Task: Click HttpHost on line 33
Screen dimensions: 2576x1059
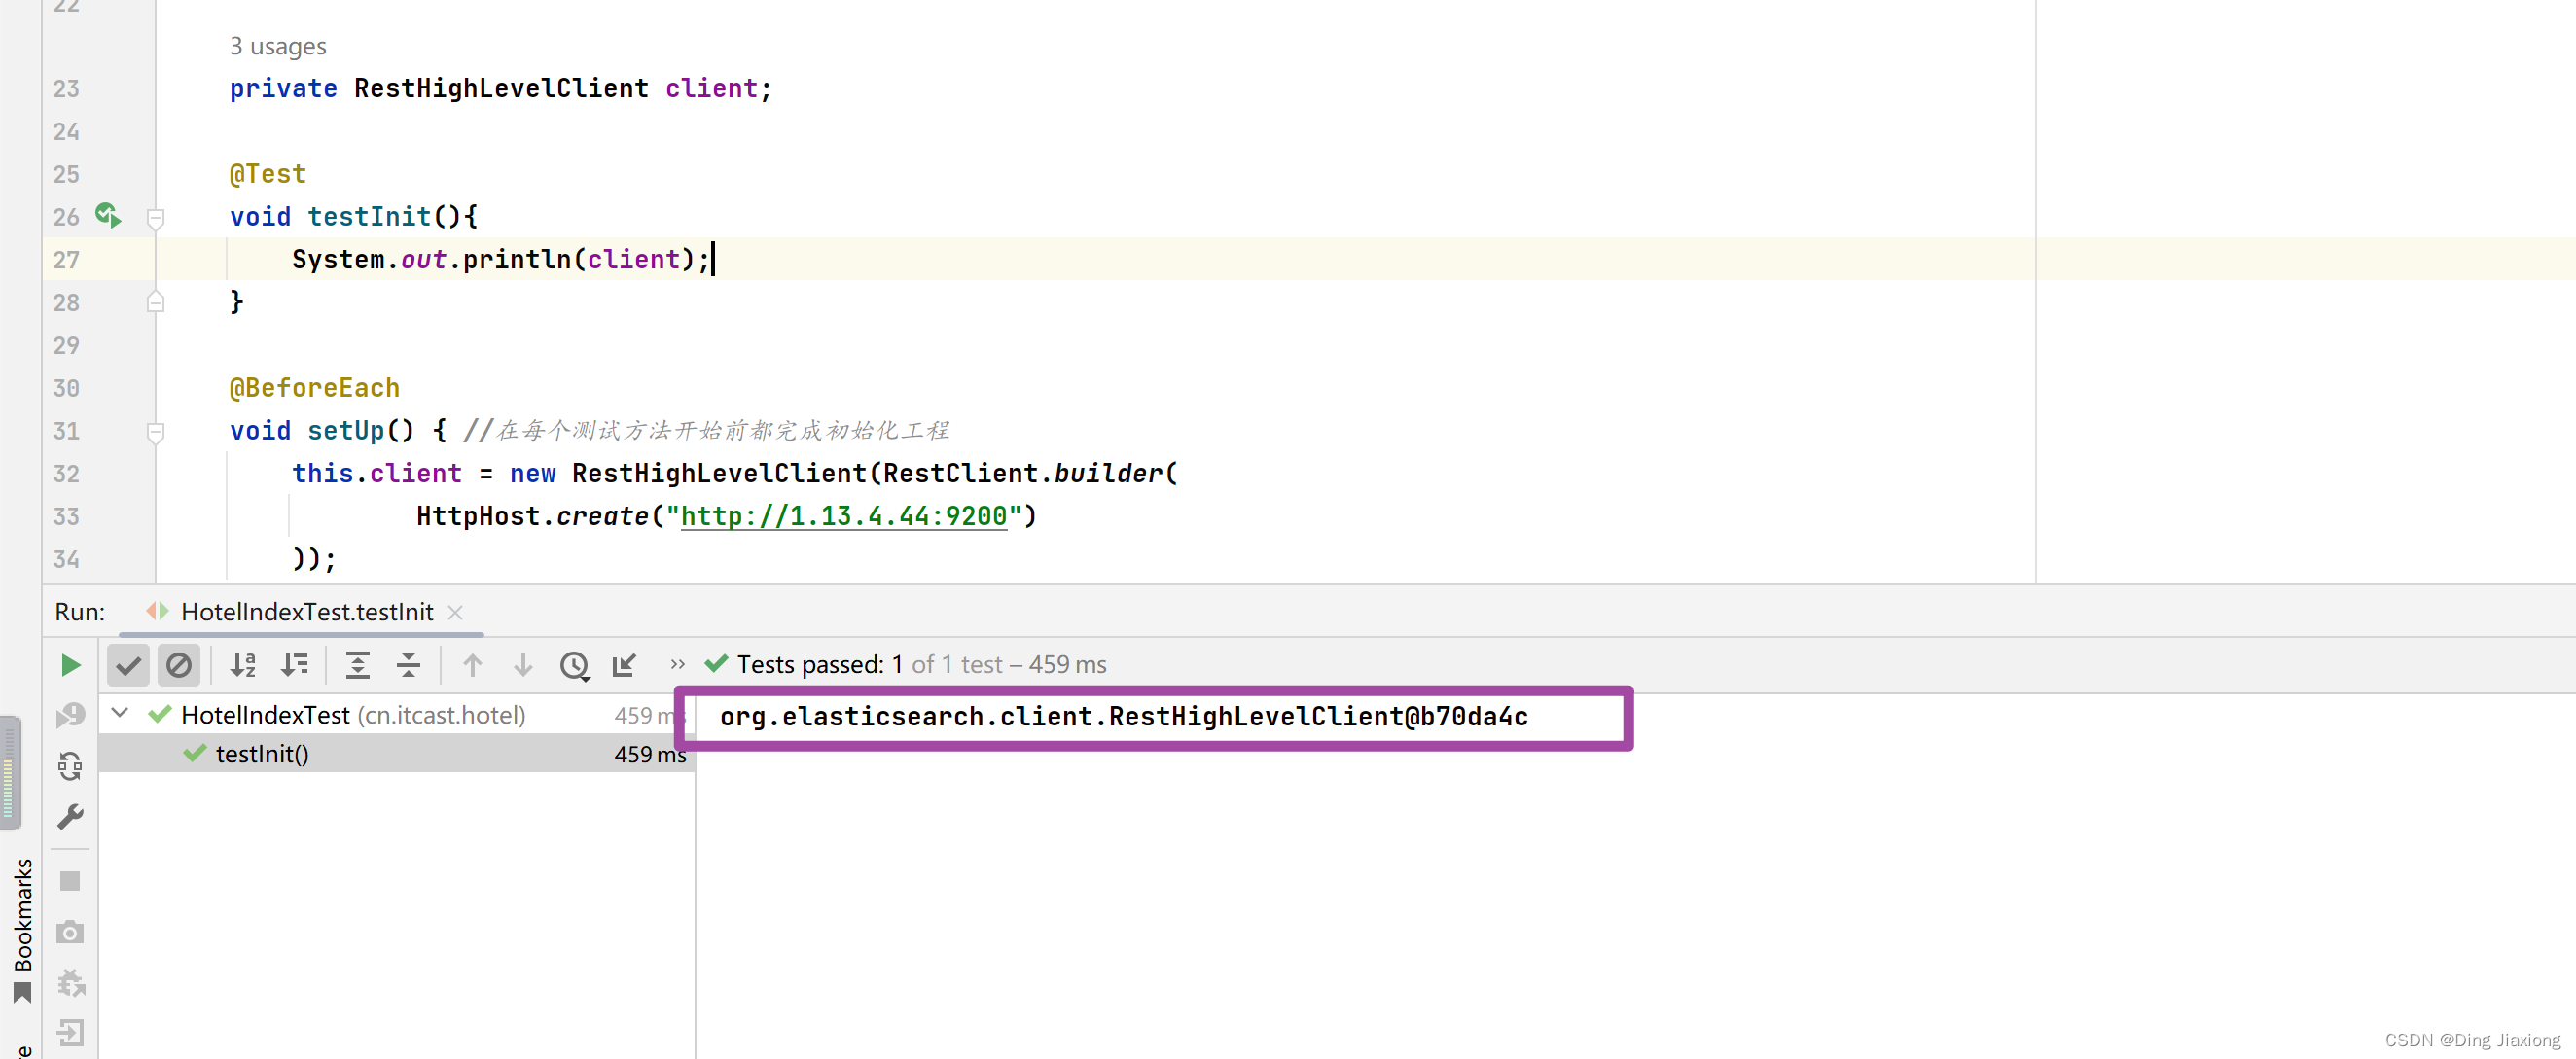Action: click(478, 516)
